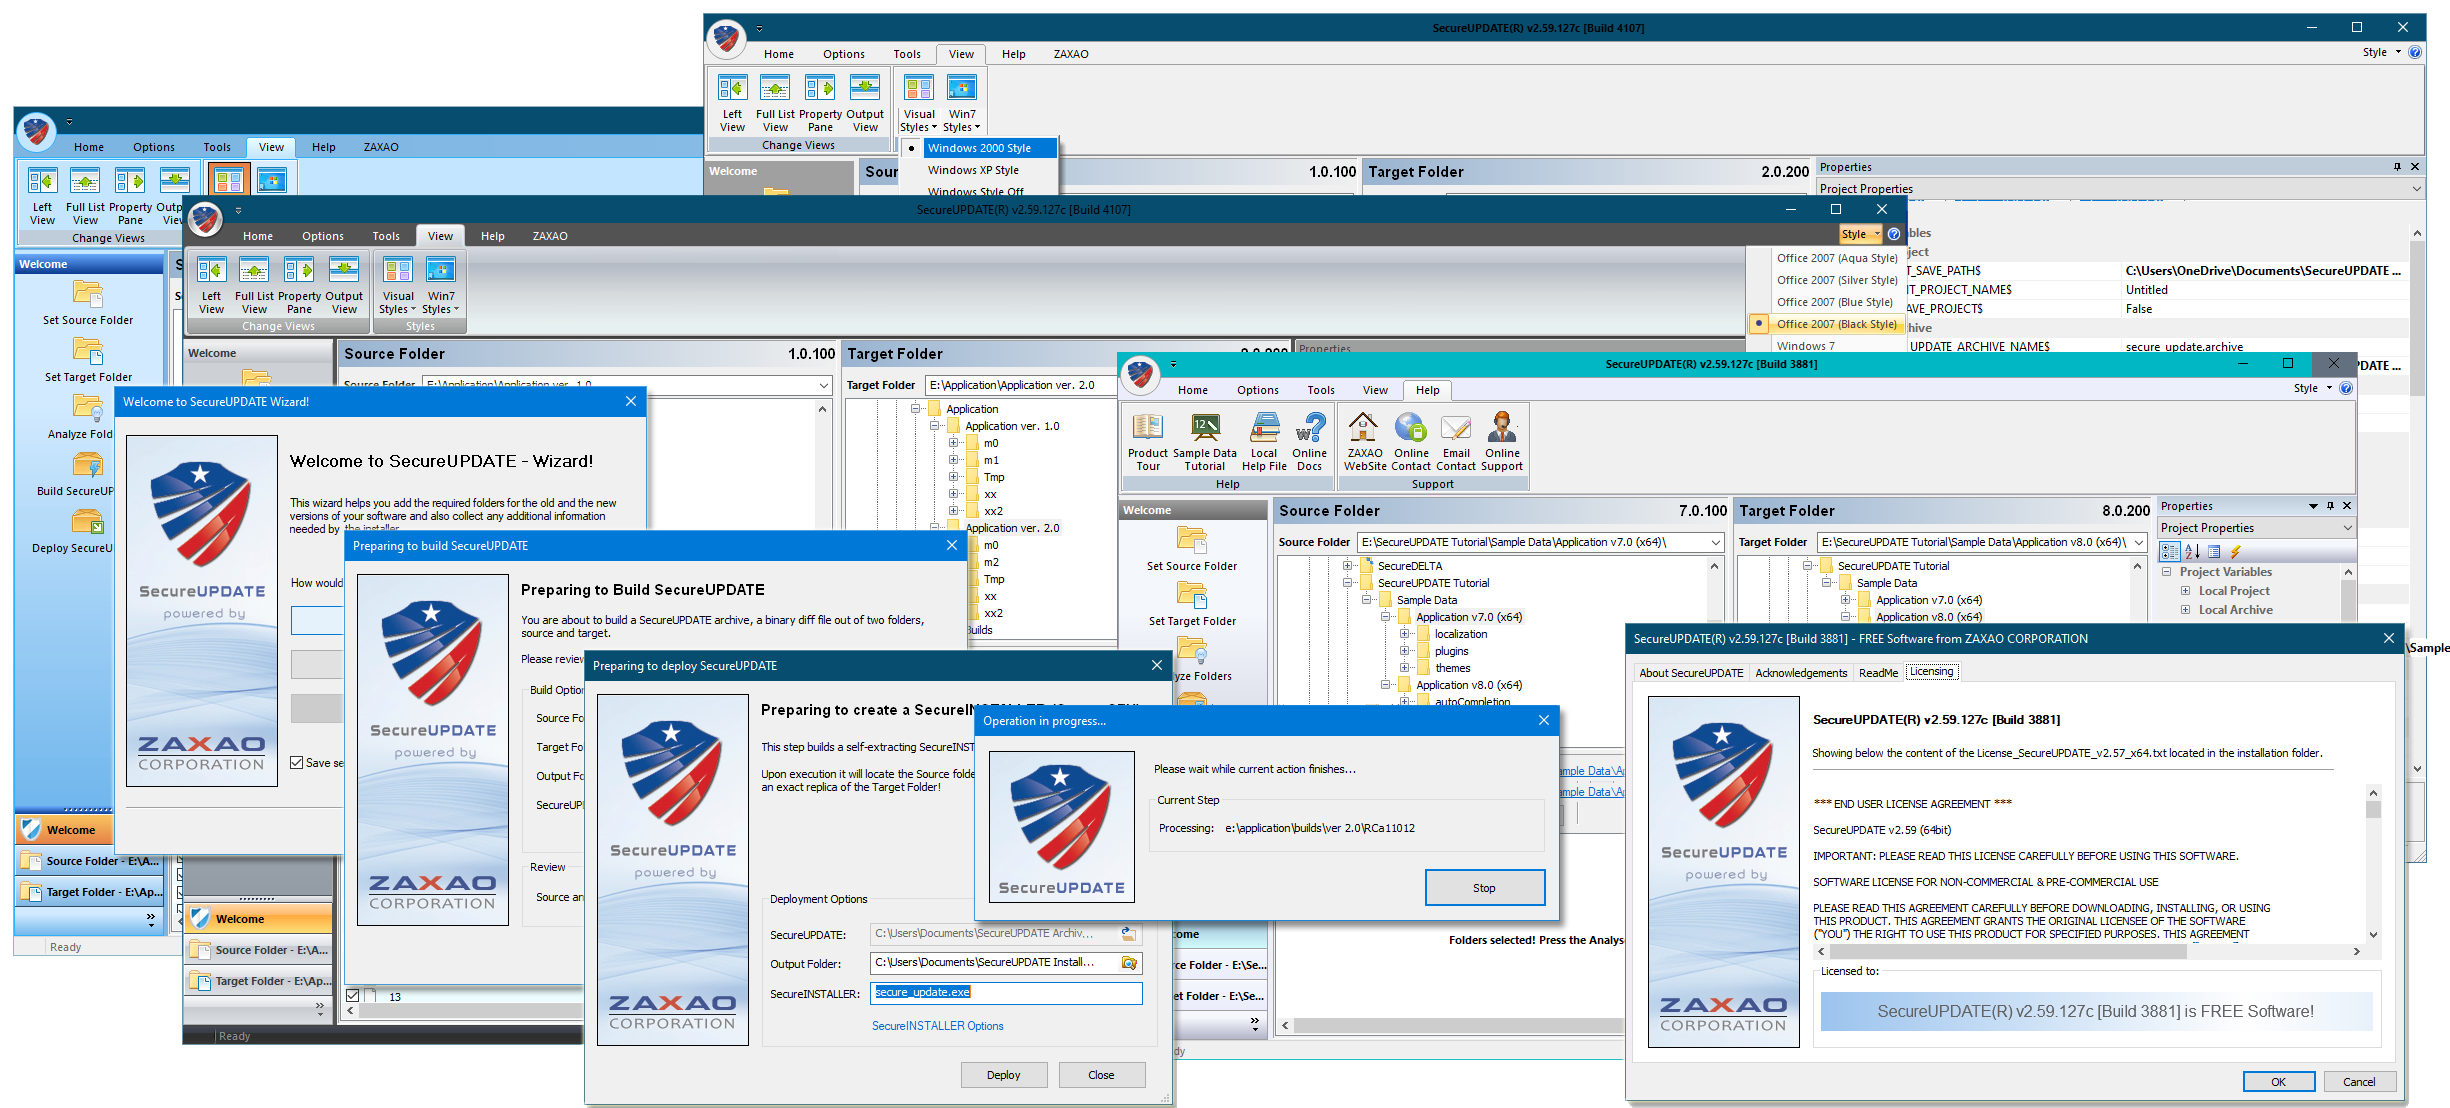Click Set Source Folder in Build 3881 window
2450x1108 pixels.
(1191, 549)
